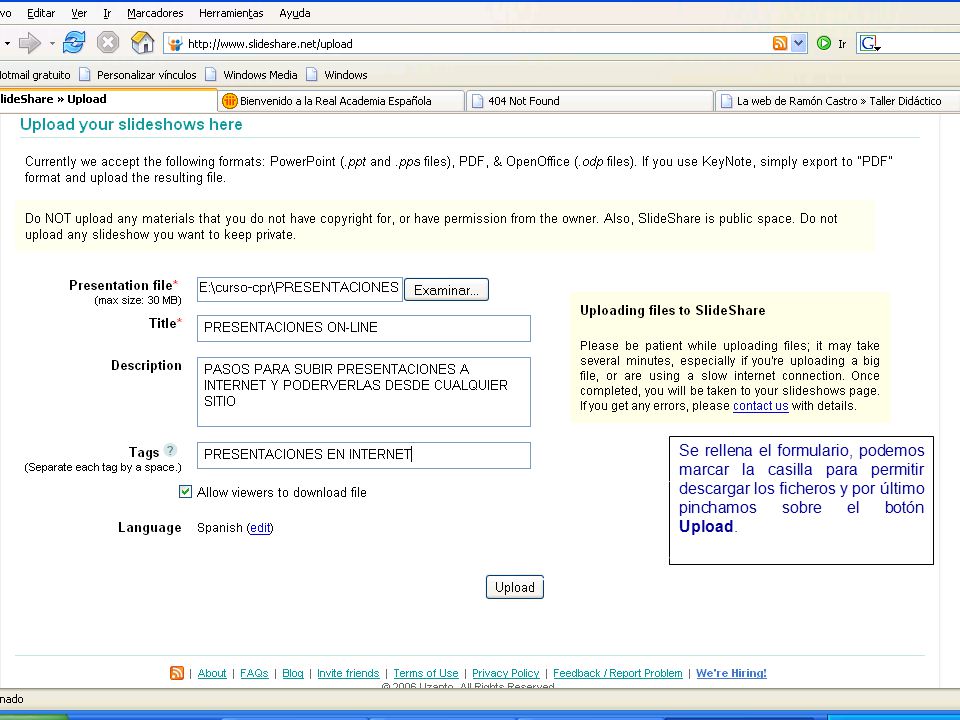960x720 pixels.
Task: Open the Windows Media bookmark
Action: [x=251, y=75]
